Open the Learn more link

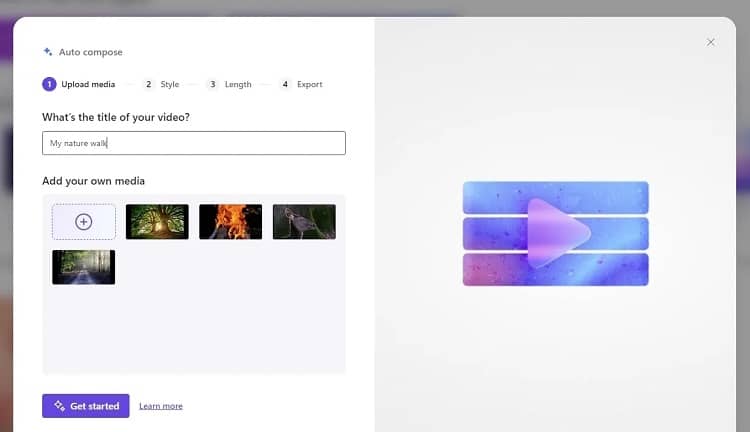161,406
